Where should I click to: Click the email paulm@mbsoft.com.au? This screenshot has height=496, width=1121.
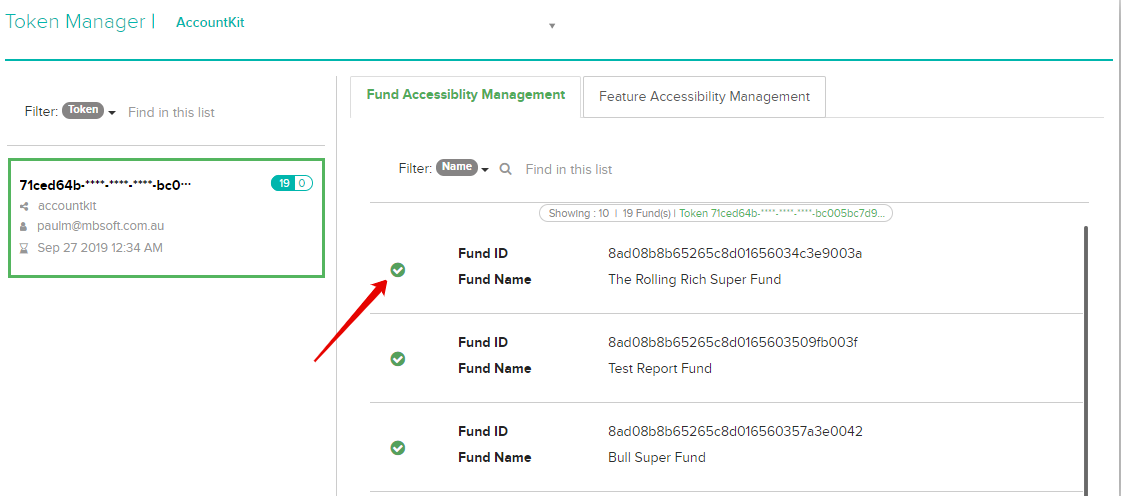(x=101, y=226)
